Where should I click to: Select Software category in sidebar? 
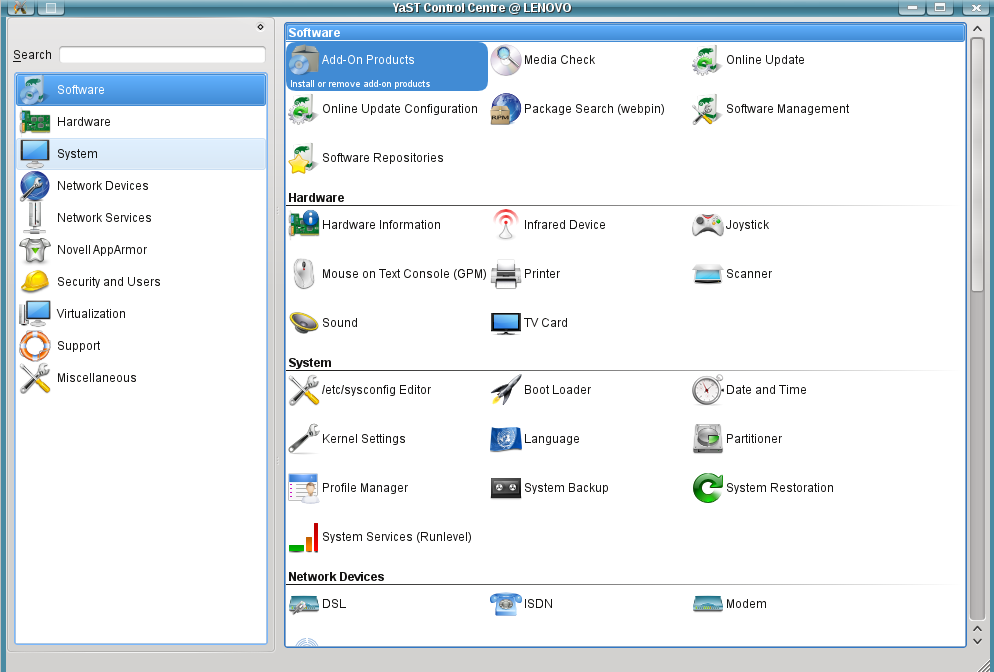click(141, 89)
